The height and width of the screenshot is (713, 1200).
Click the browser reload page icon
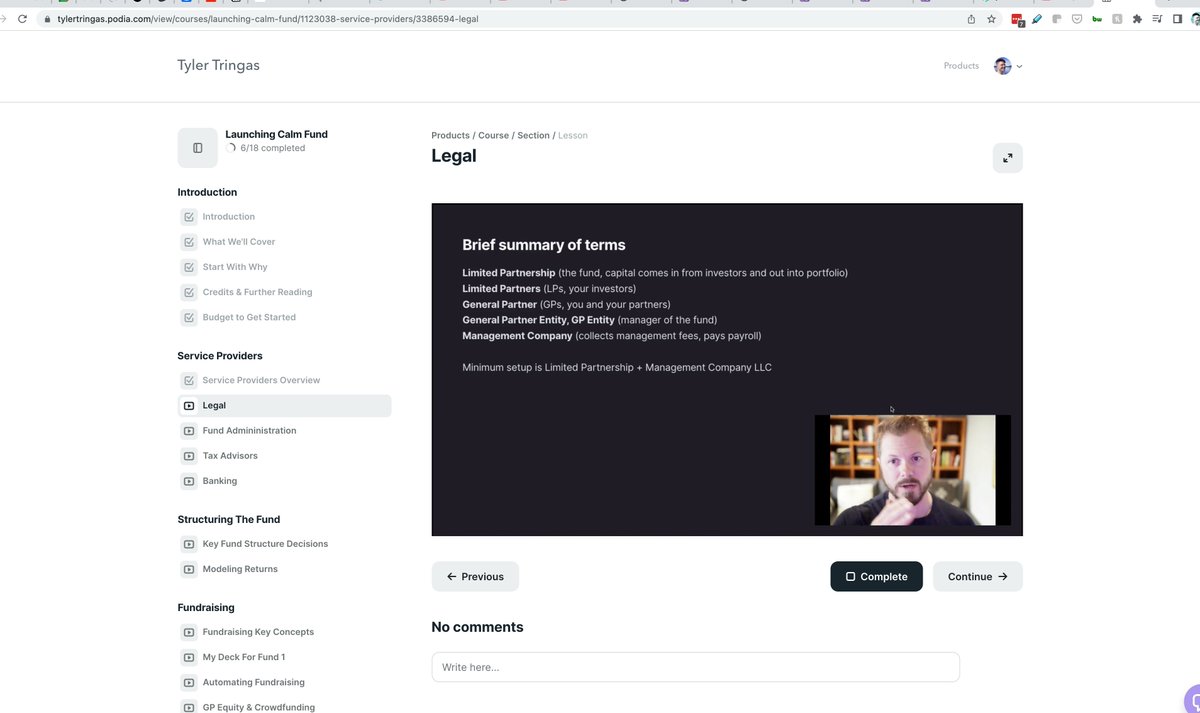23,19
